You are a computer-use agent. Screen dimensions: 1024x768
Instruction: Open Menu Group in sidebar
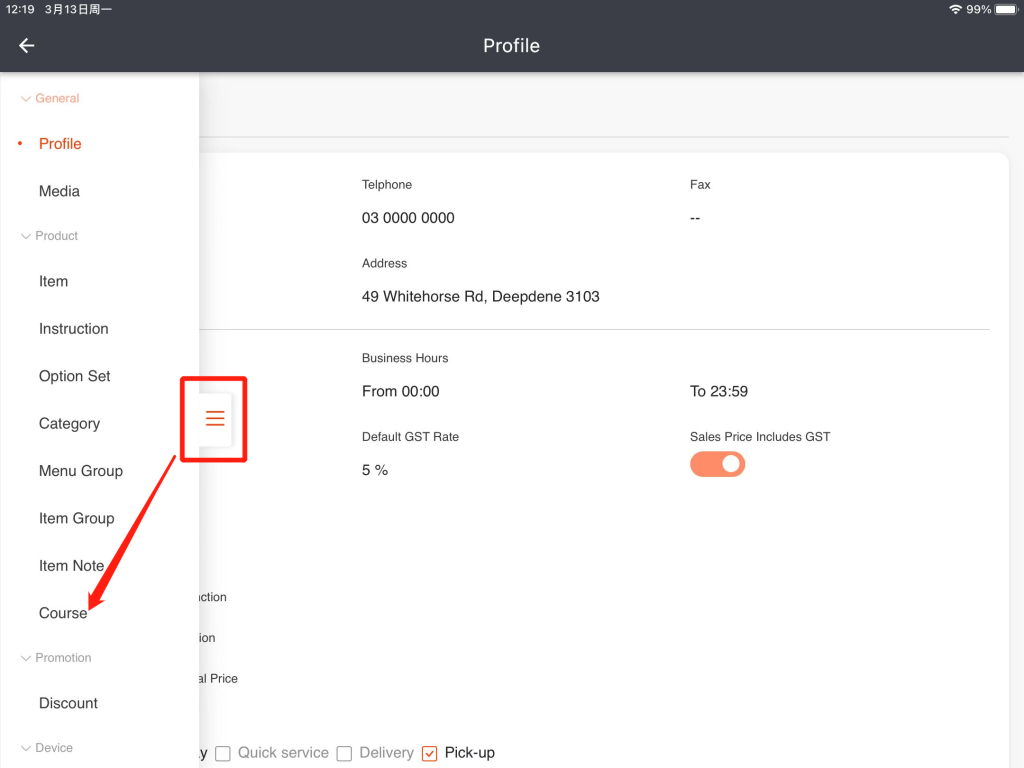pyautogui.click(x=81, y=471)
